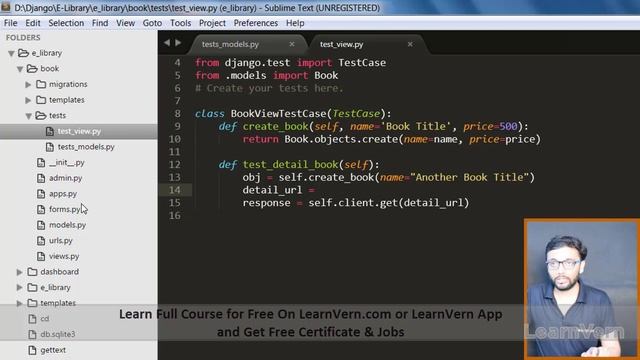Click the models.py file icon
The height and width of the screenshot is (360, 640).
[x=41, y=225]
